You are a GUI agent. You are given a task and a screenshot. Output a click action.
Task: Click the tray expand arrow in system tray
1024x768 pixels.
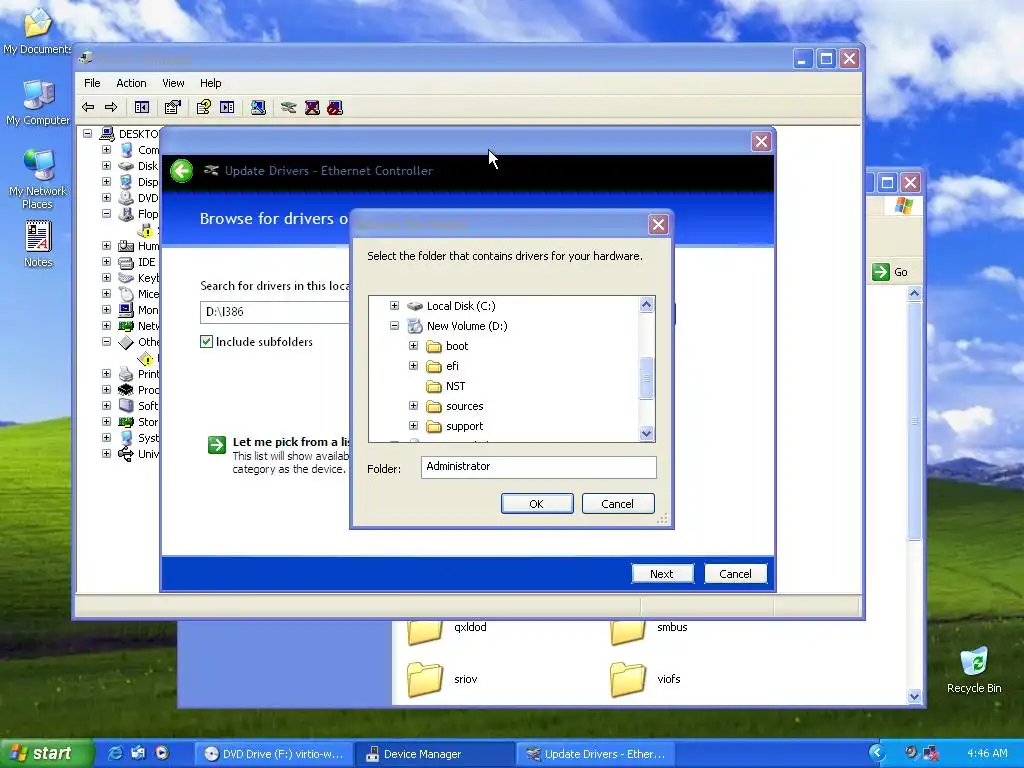[x=877, y=753]
